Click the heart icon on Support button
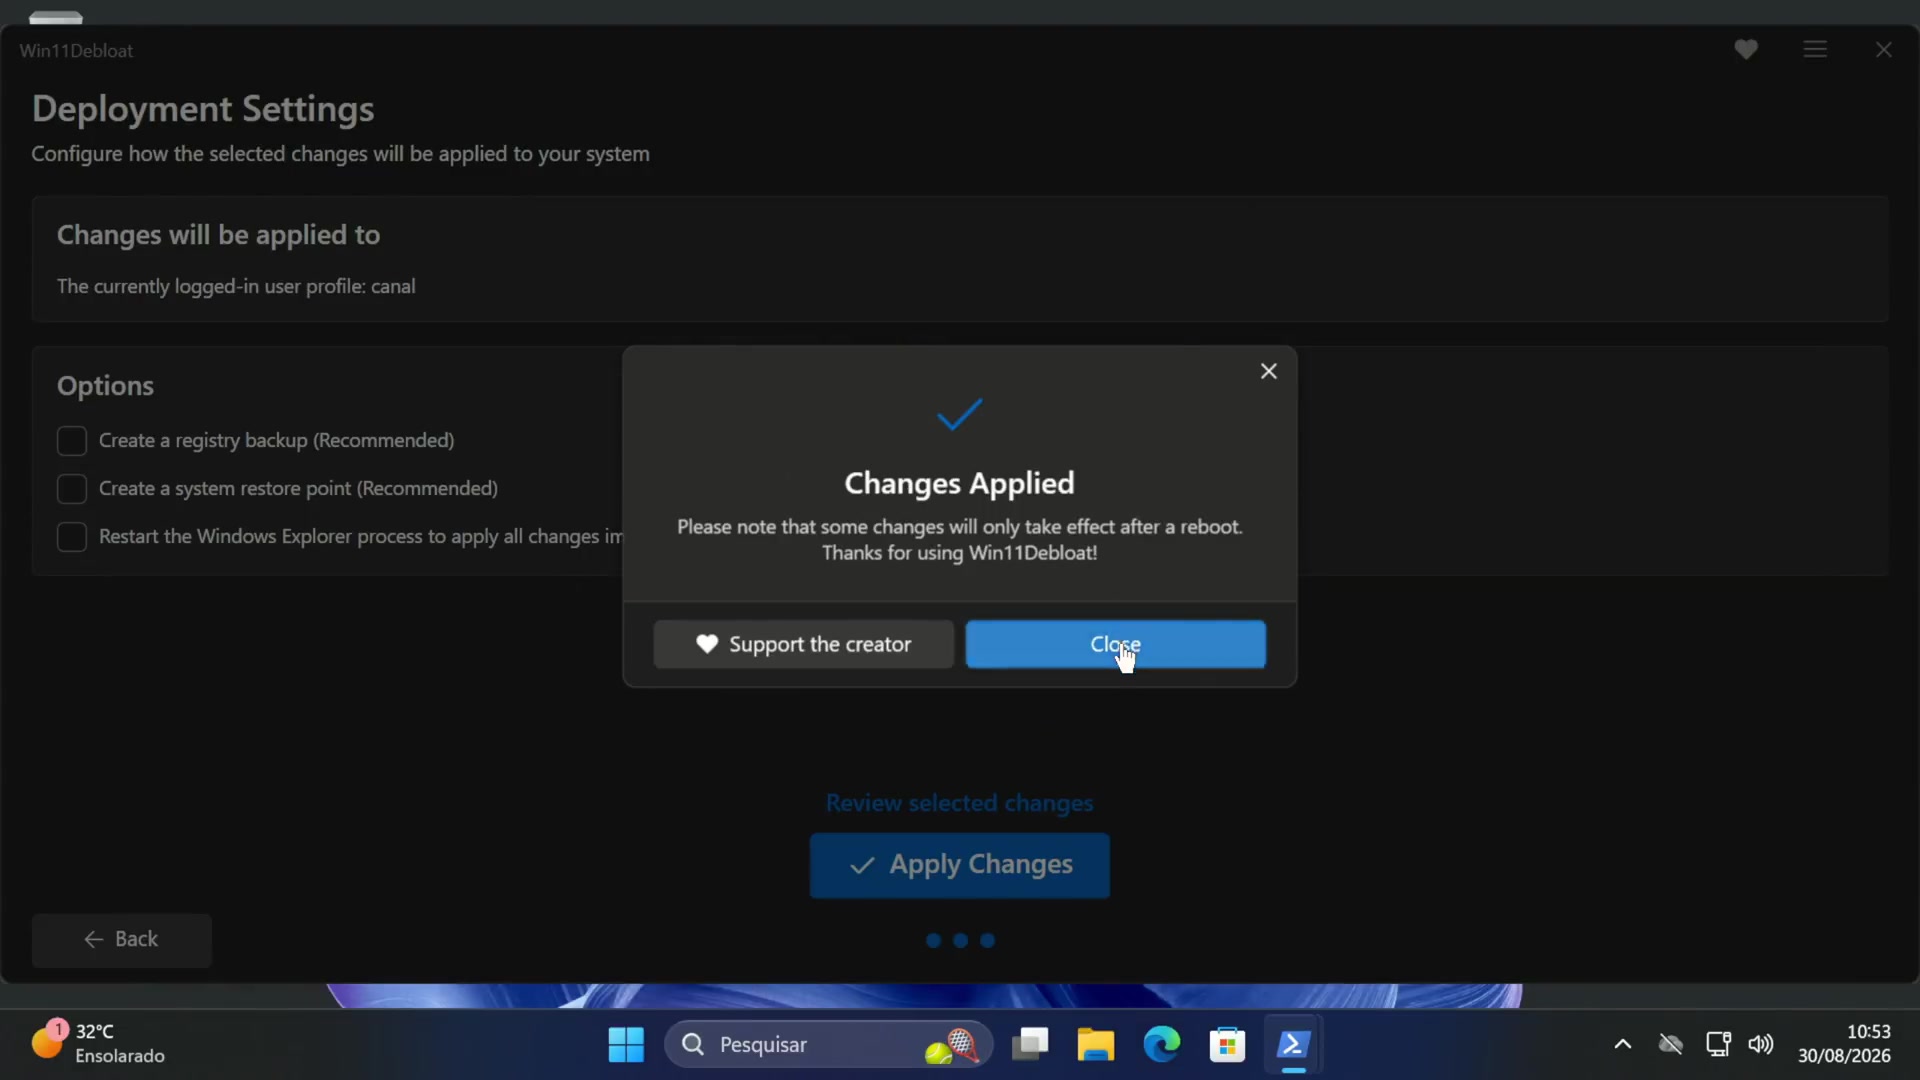Image resolution: width=1920 pixels, height=1080 pixels. click(707, 644)
